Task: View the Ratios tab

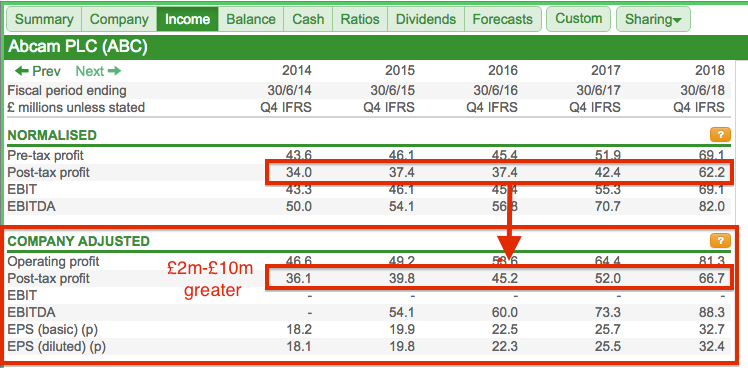Action: (360, 20)
